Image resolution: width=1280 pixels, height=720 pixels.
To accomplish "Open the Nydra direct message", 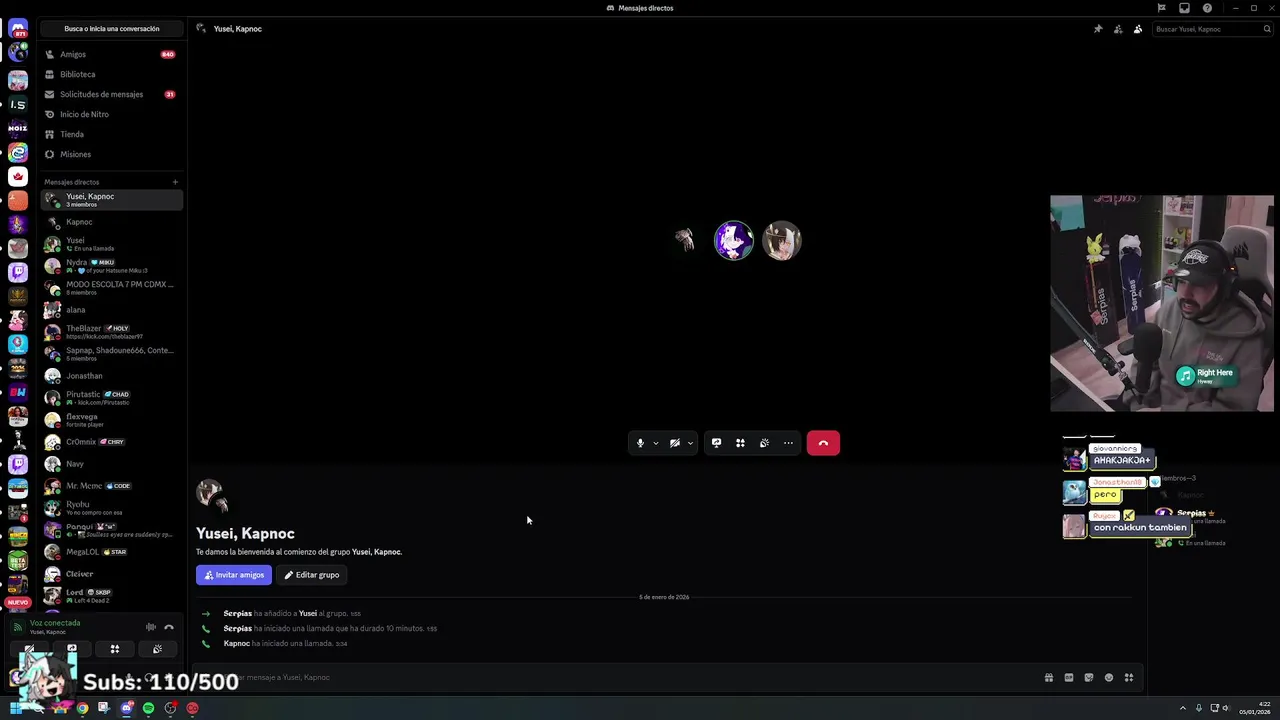I will (x=111, y=266).
